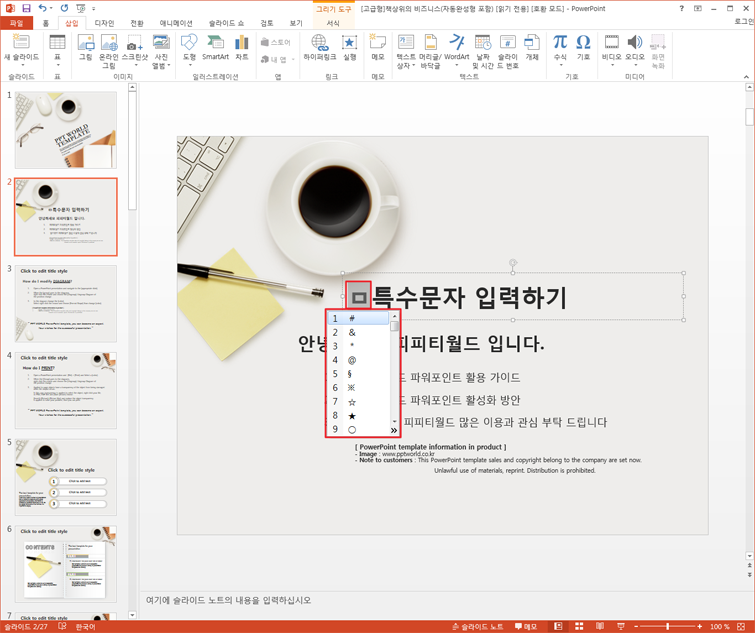Undo the last action in quick access toolbar

tap(43, 8)
